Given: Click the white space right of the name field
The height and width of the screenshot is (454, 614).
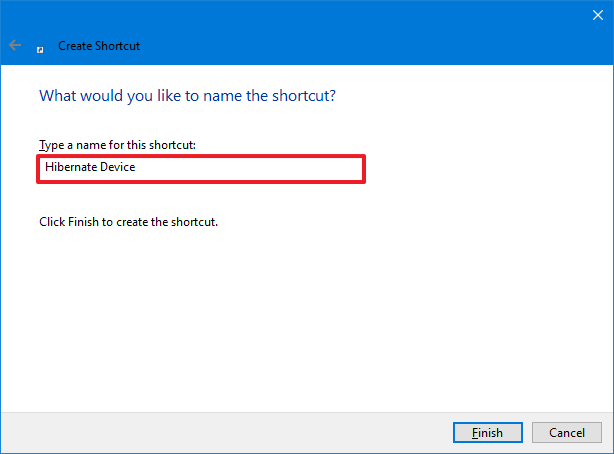Looking at the screenshot, I should [480, 168].
